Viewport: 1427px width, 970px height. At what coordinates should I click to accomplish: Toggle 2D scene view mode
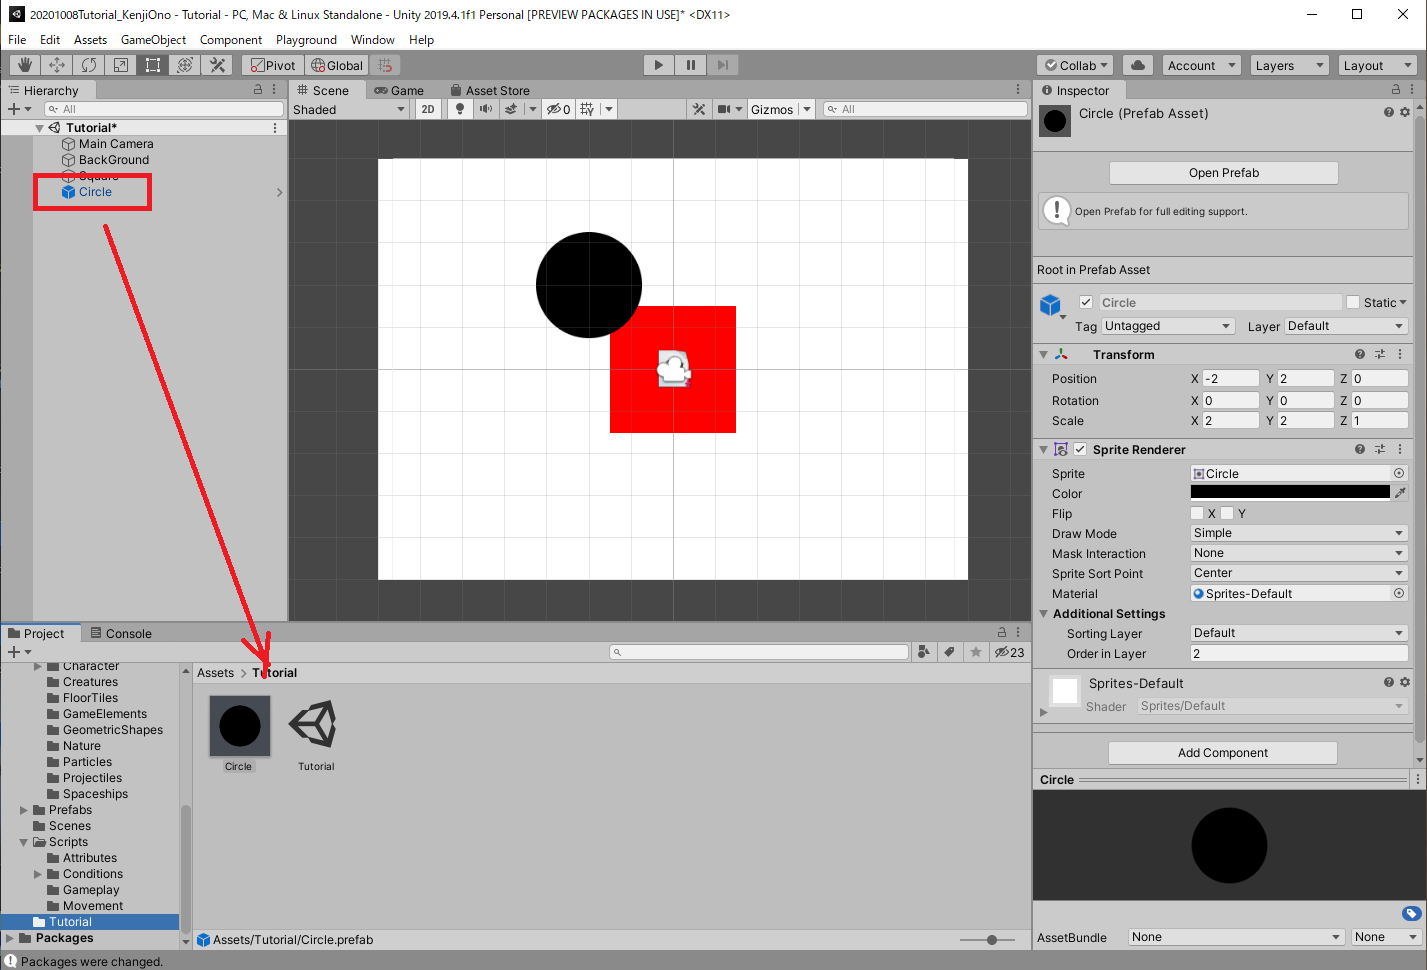pos(428,109)
